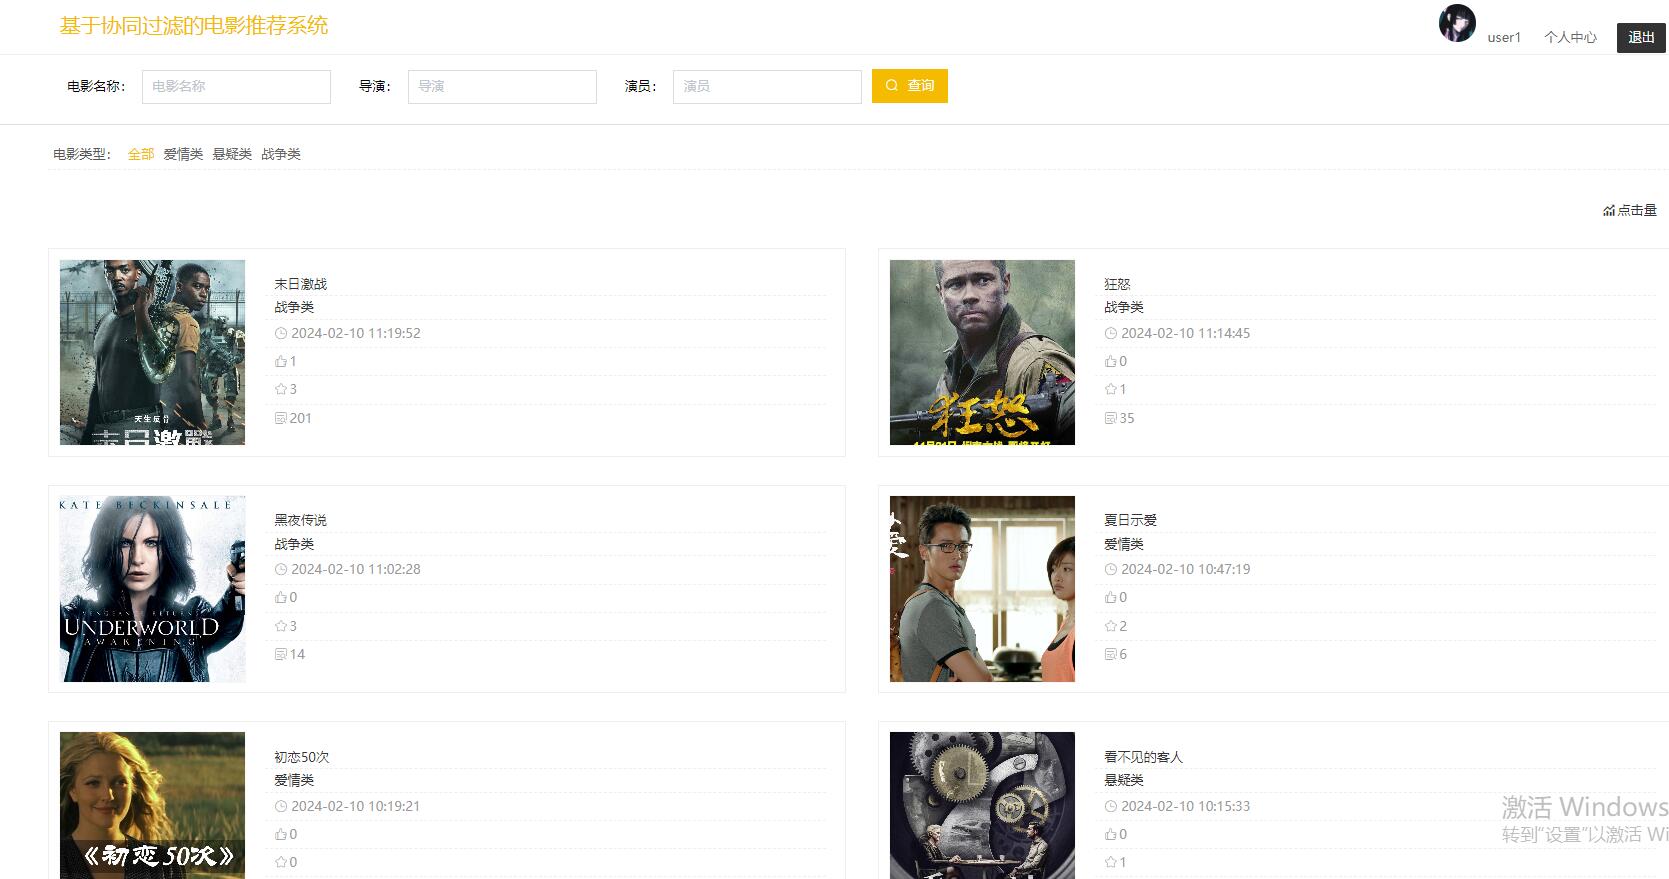The image size is (1669, 879).
Task: Click the thumbs-up icon for 末日激战
Action: click(x=281, y=361)
